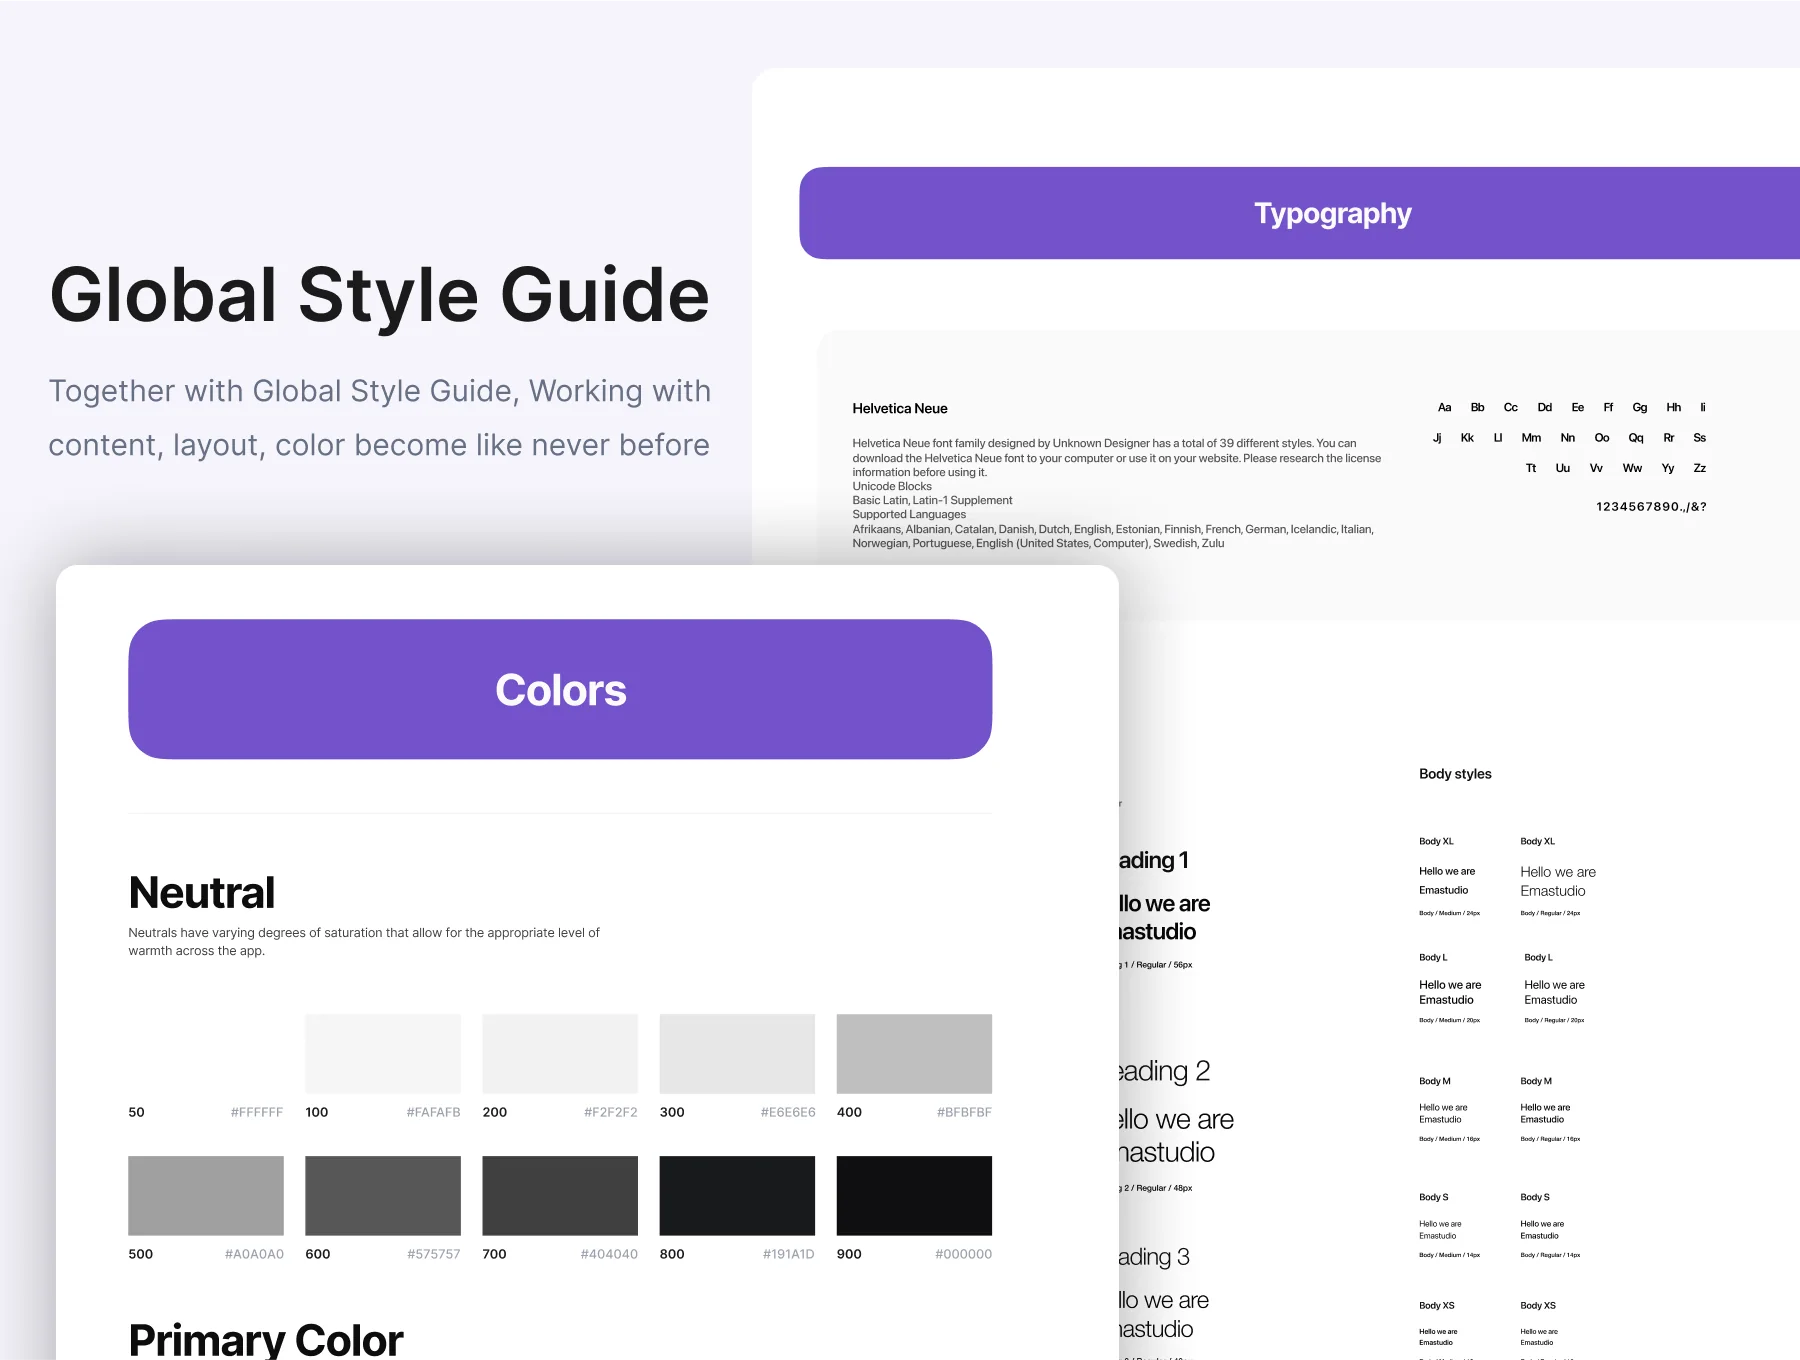Click the "Mm" glyph sample
This screenshot has width=1800, height=1360.
pyautogui.click(x=1531, y=438)
